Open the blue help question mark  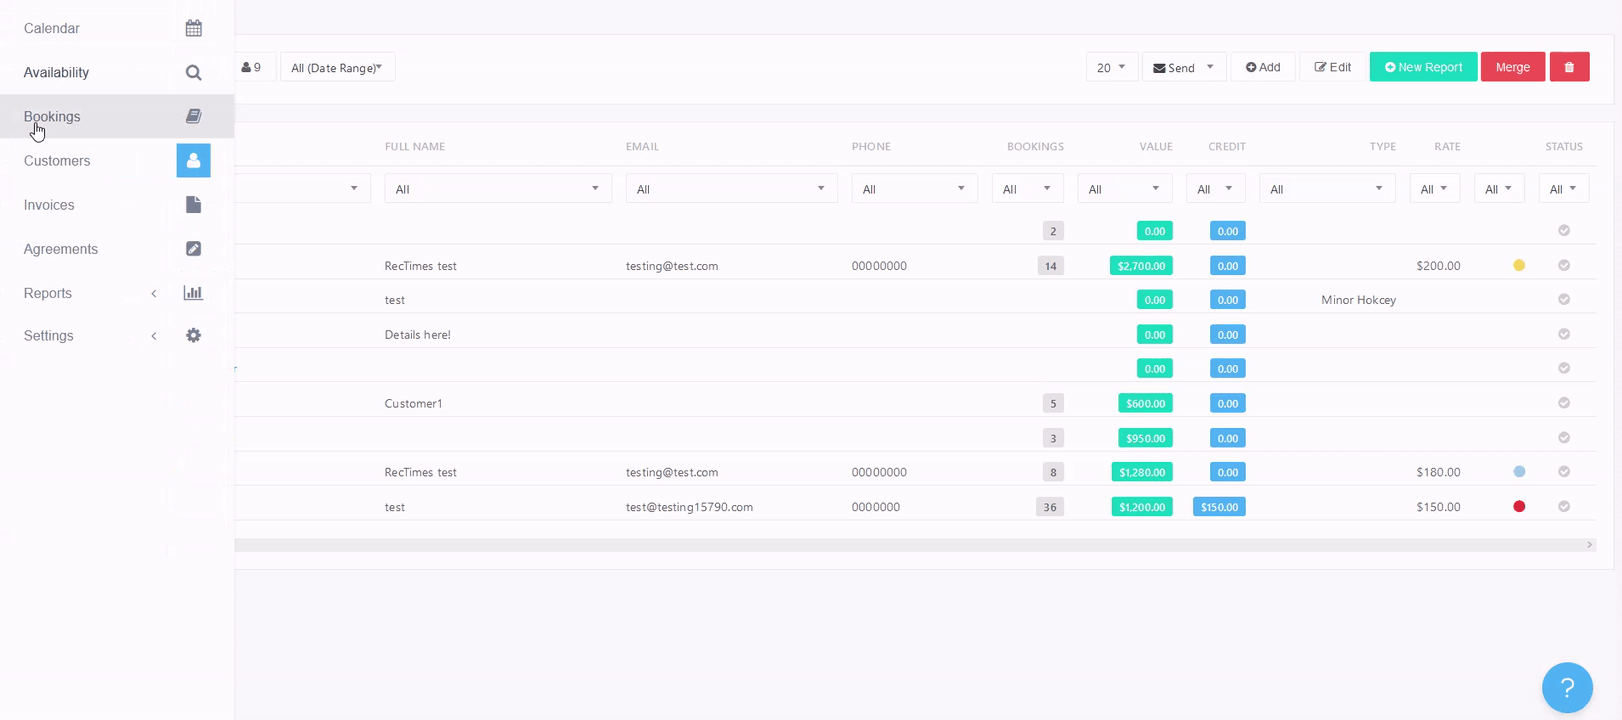[1566, 687]
